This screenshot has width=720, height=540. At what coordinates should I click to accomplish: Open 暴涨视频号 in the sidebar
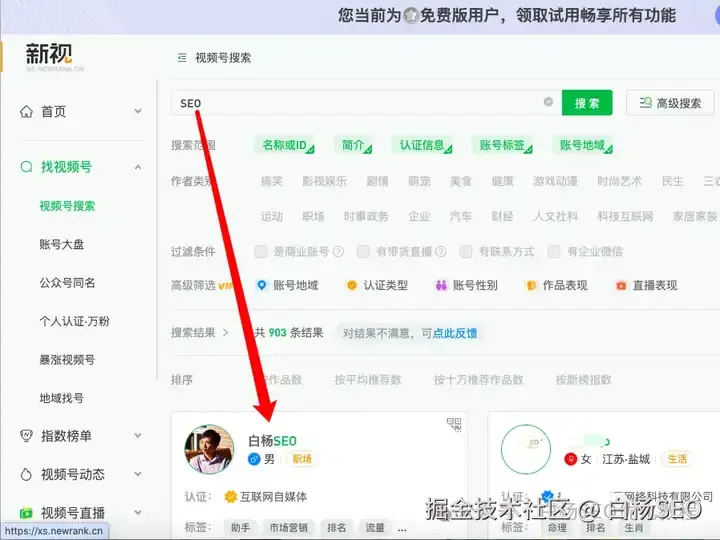pyautogui.click(x=68, y=360)
